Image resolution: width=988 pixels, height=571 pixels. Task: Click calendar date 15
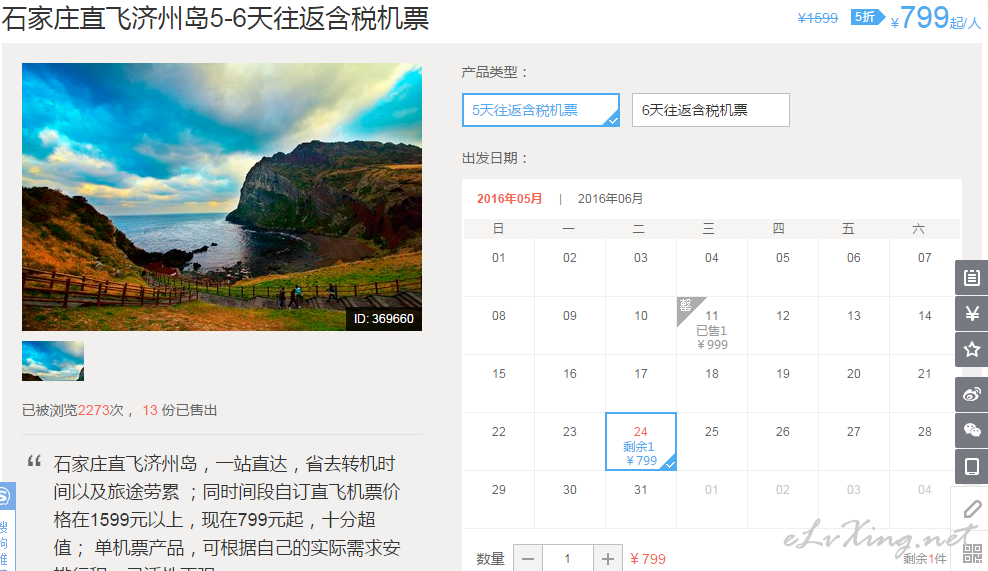498,374
